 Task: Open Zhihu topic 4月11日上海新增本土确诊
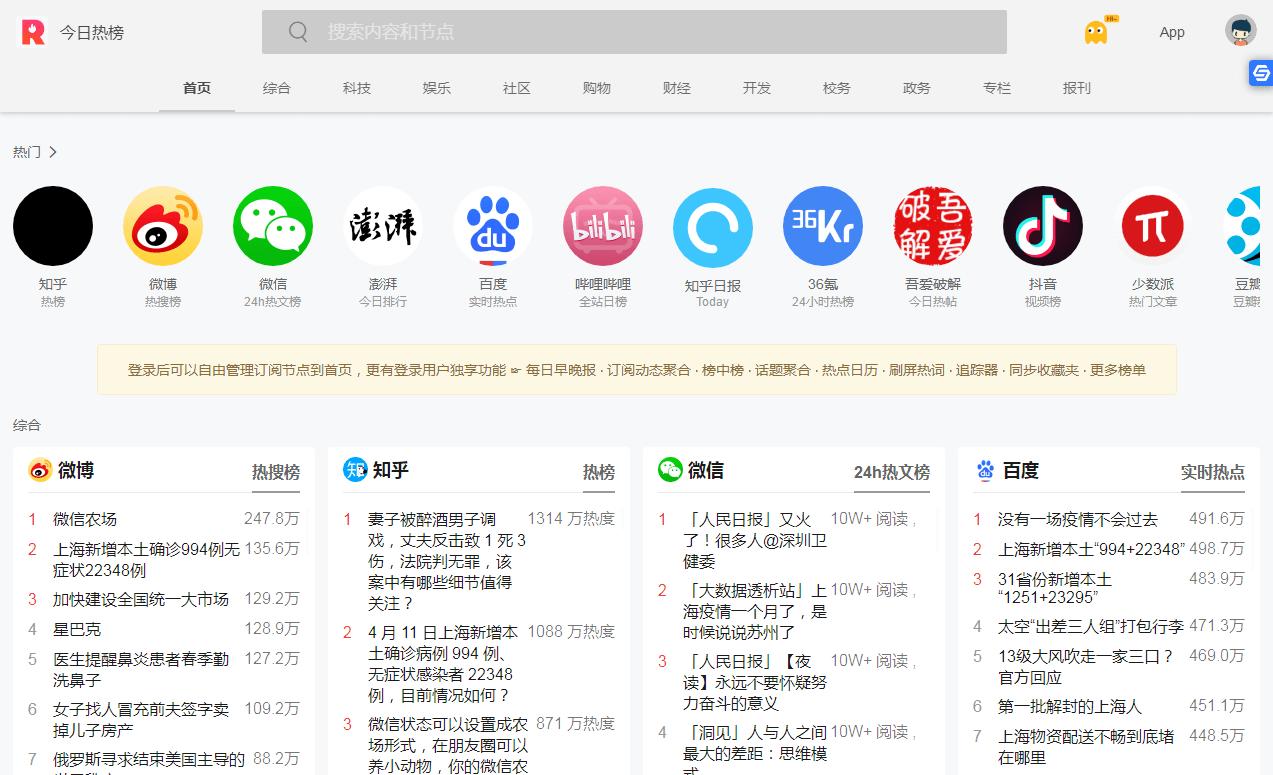click(443, 664)
